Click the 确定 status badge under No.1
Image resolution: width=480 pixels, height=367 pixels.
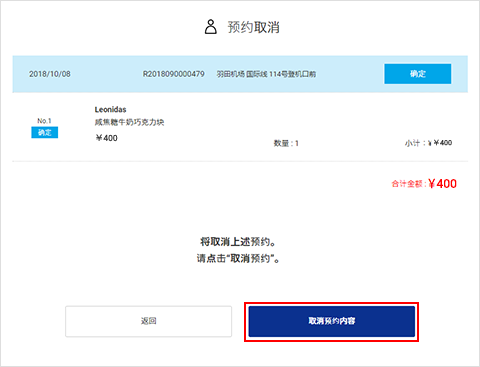pos(45,132)
